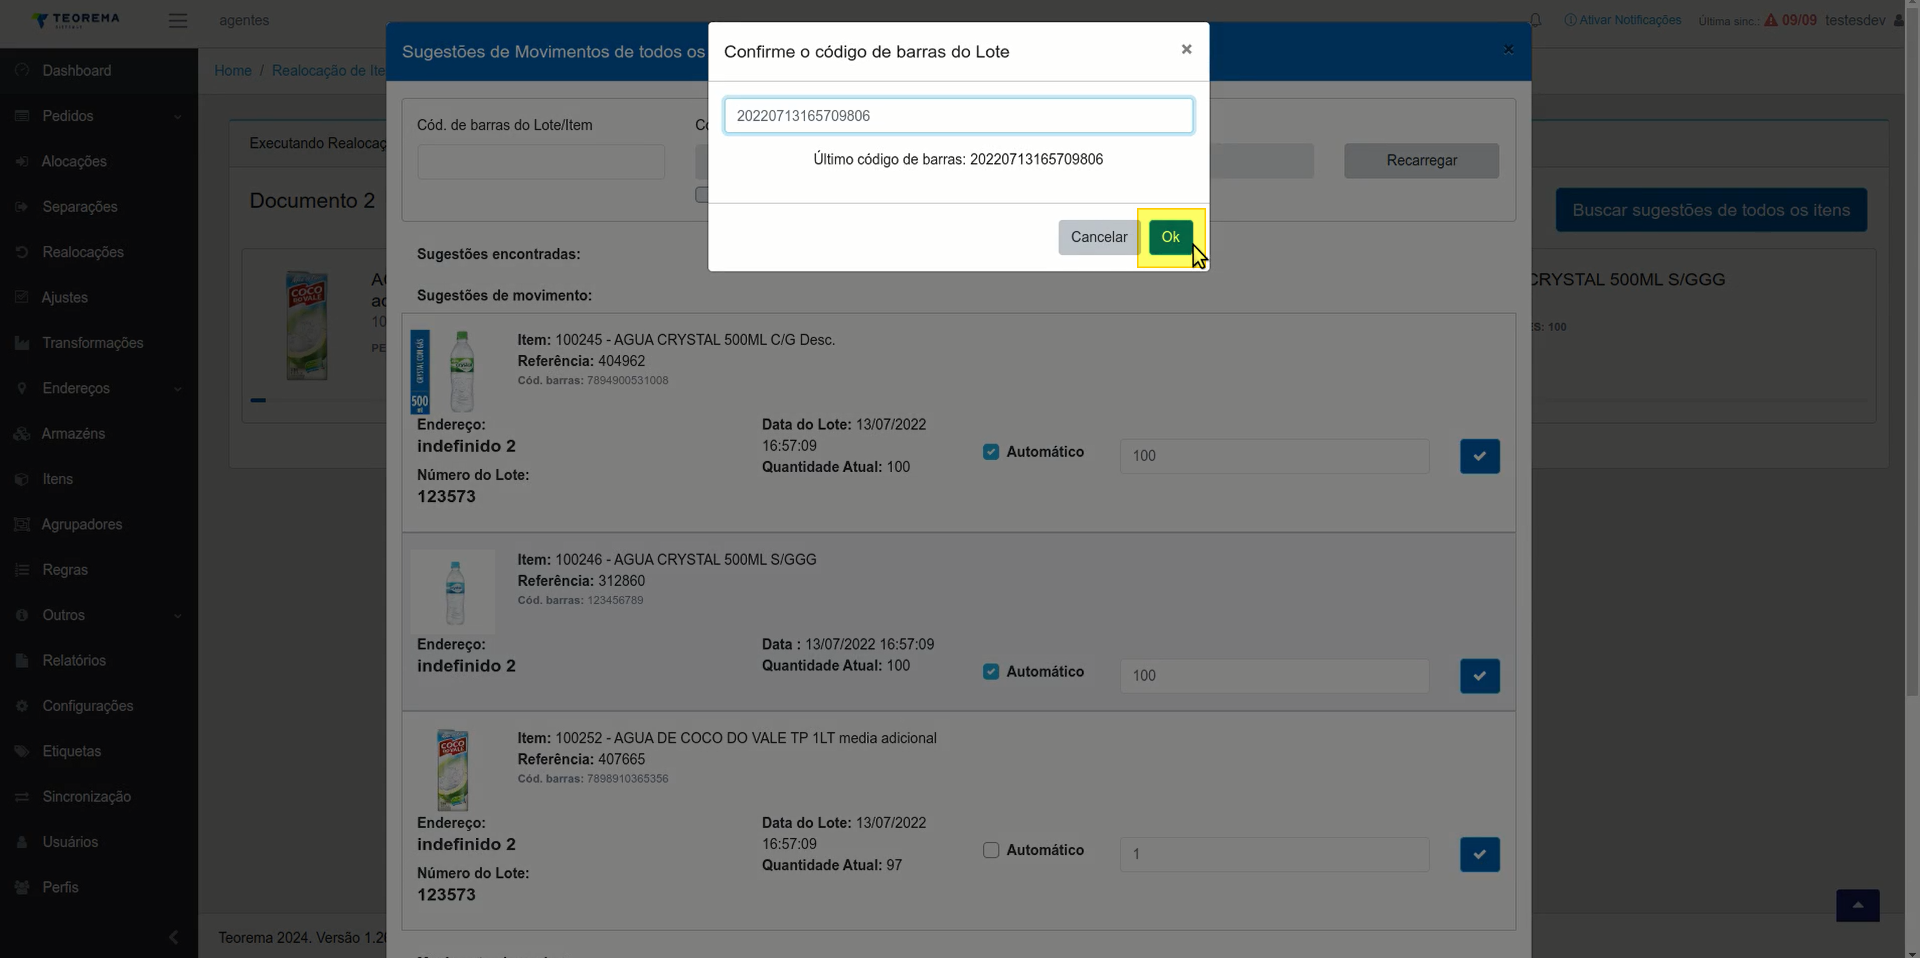Toggle Automático for item 100245

(x=991, y=452)
